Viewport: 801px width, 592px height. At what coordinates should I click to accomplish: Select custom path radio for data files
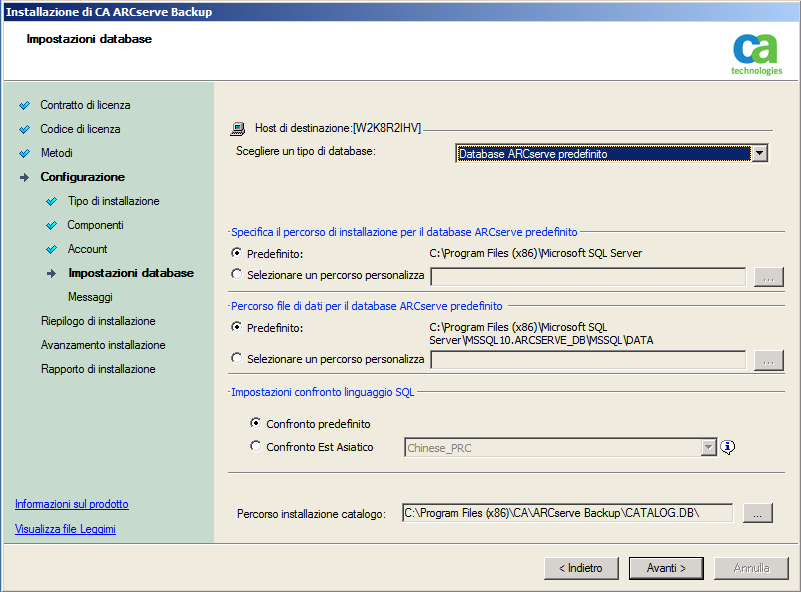coord(236,358)
